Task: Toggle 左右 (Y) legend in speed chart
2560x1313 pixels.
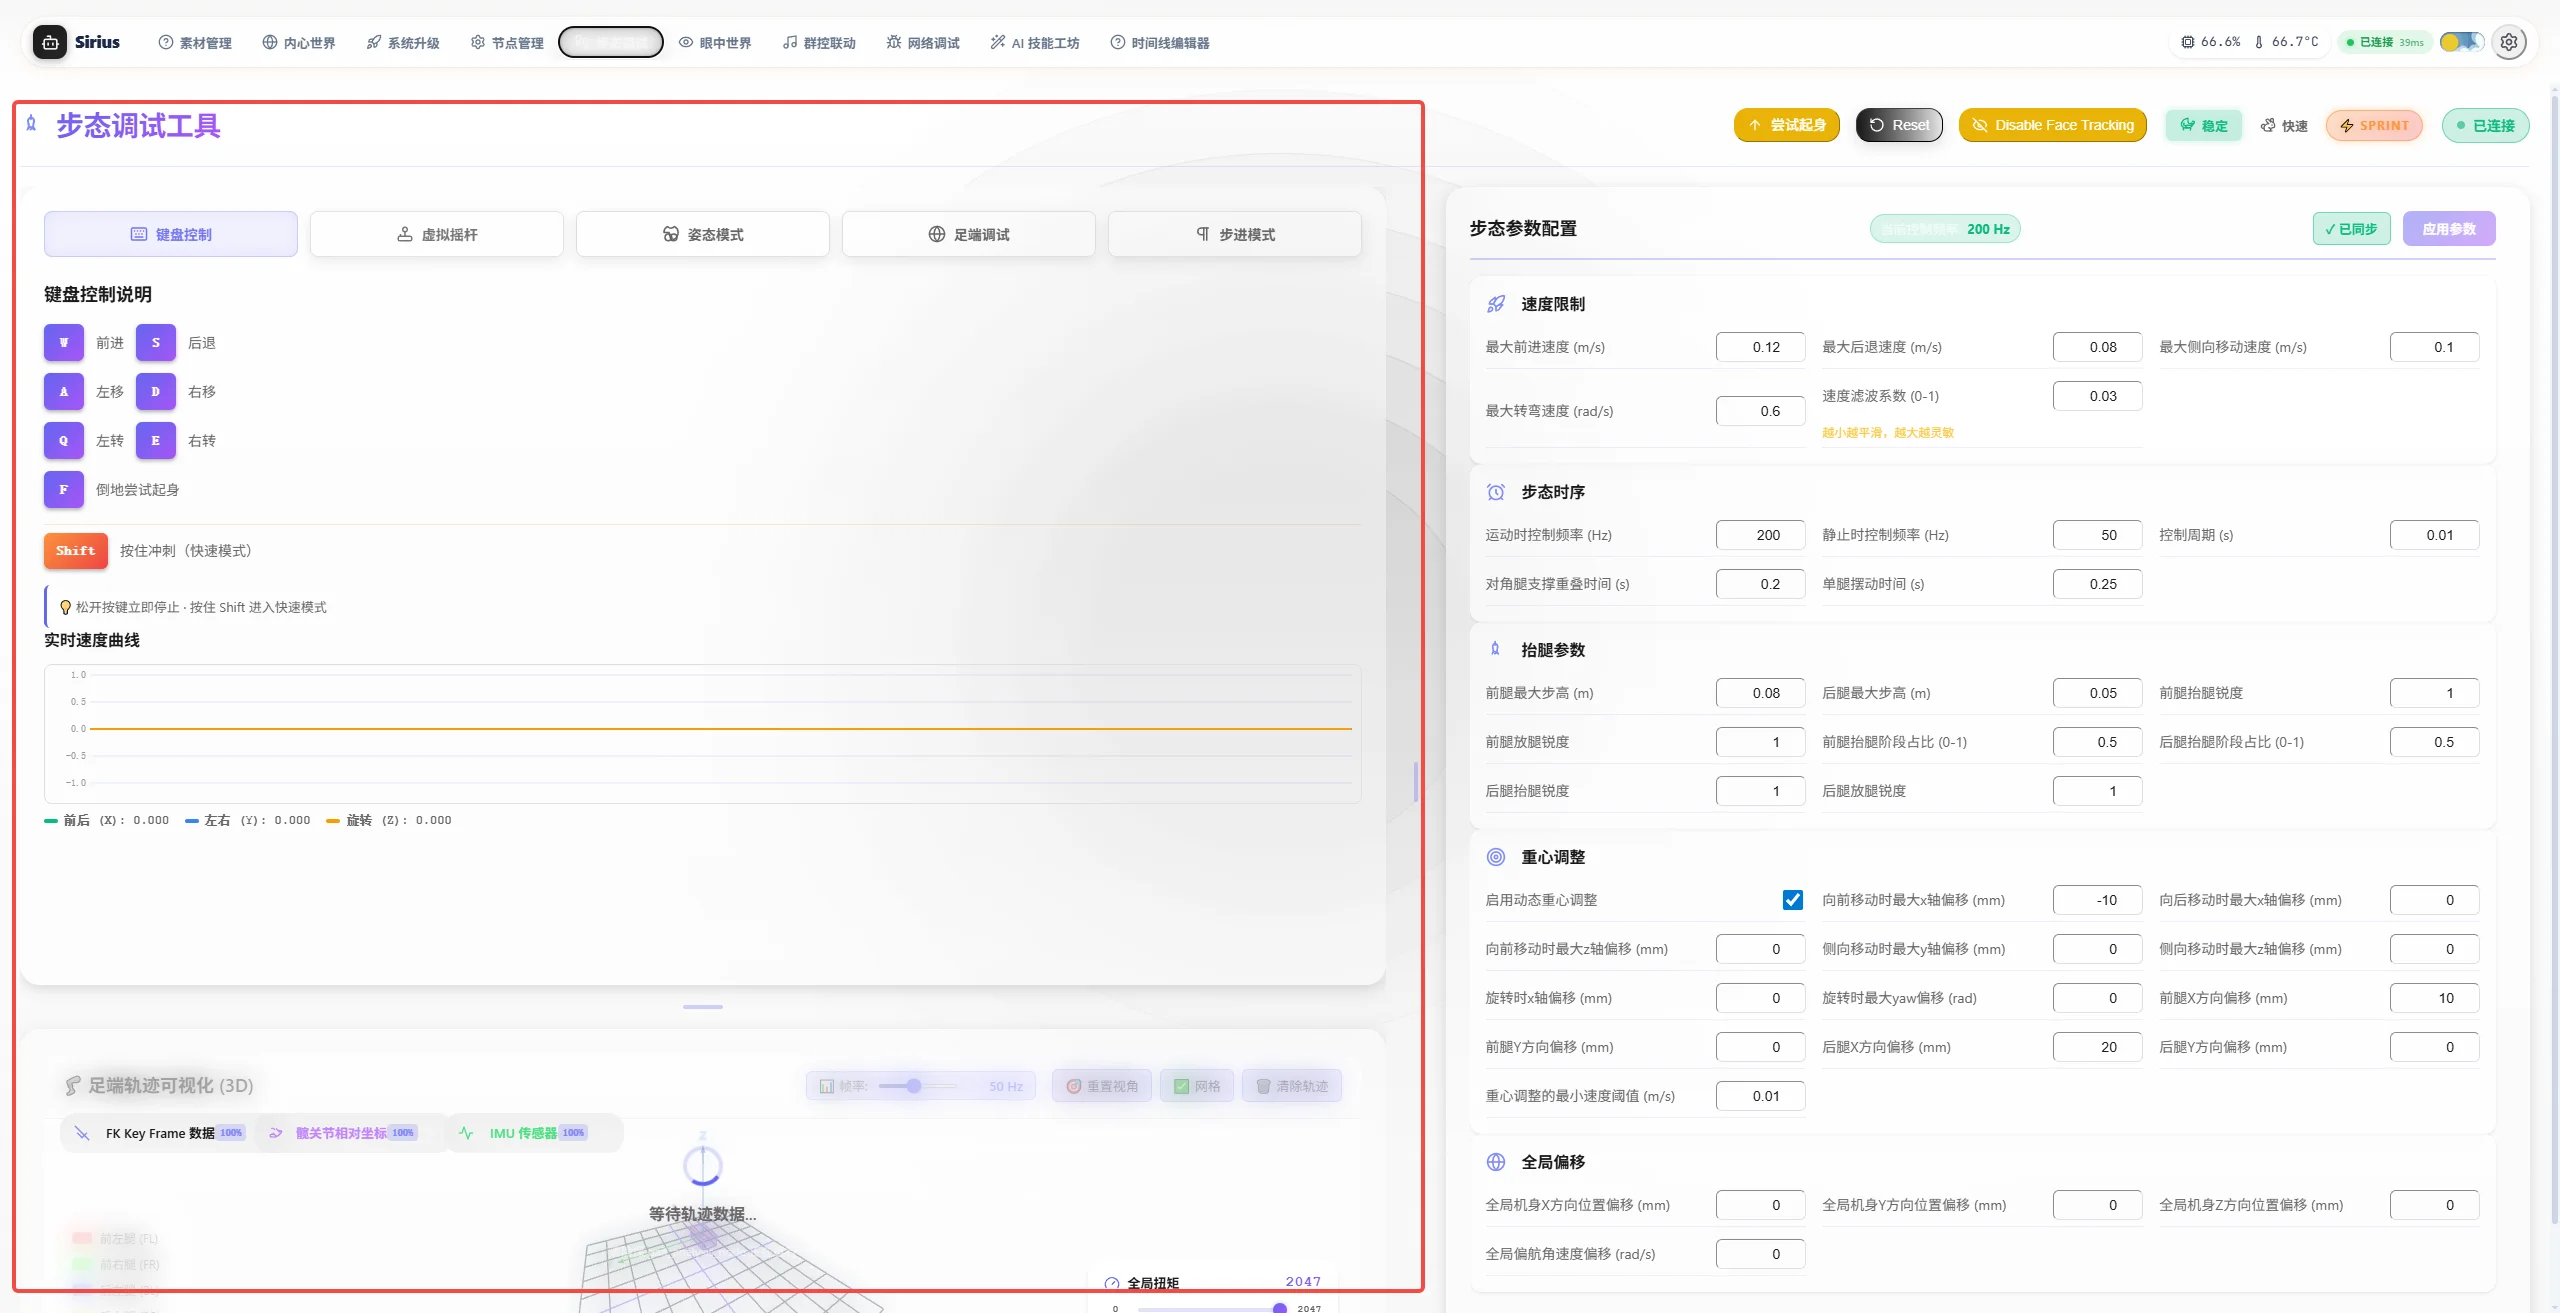Action: 248,820
